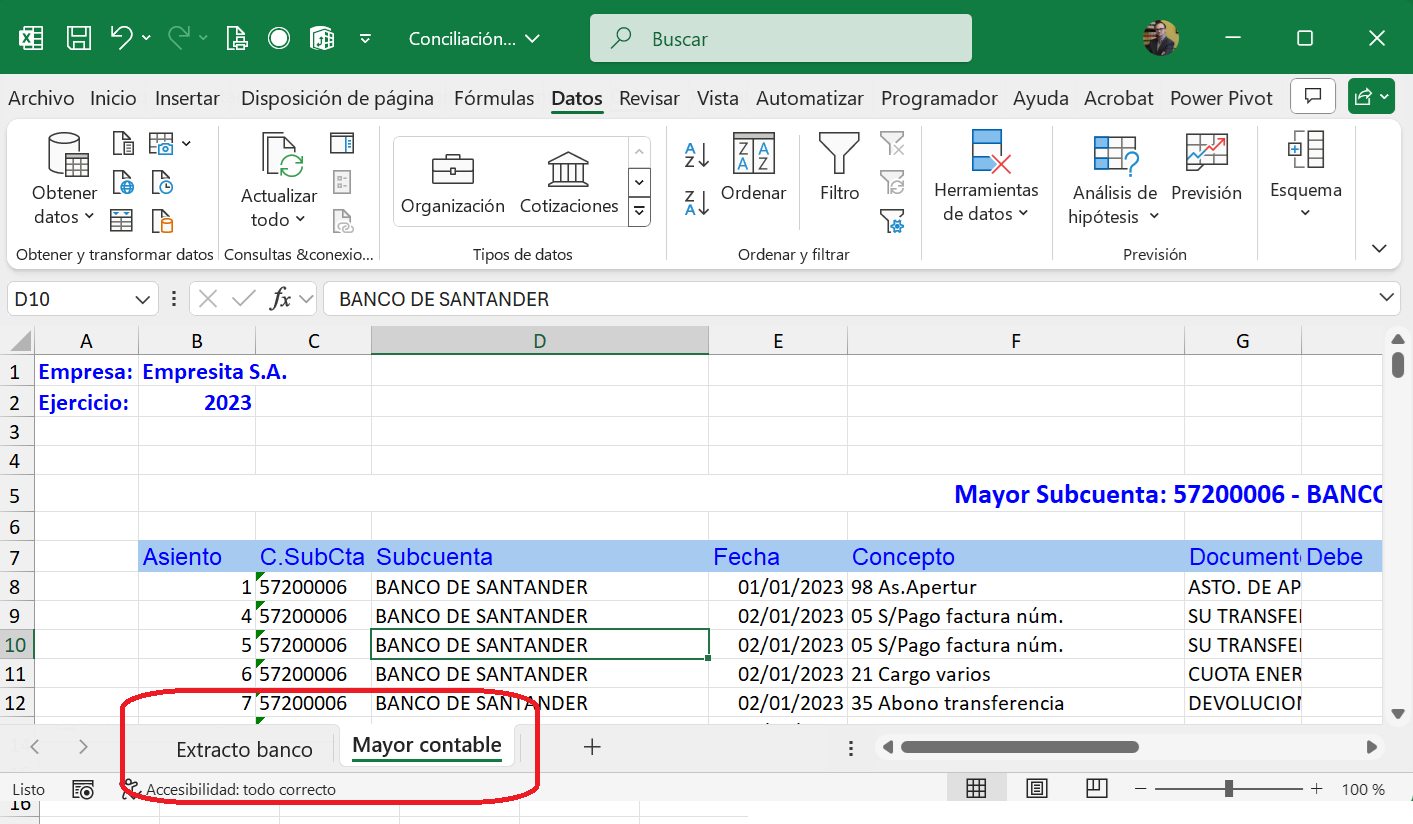
Task: Open the Share button dropdown
Action: (1370, 96)
